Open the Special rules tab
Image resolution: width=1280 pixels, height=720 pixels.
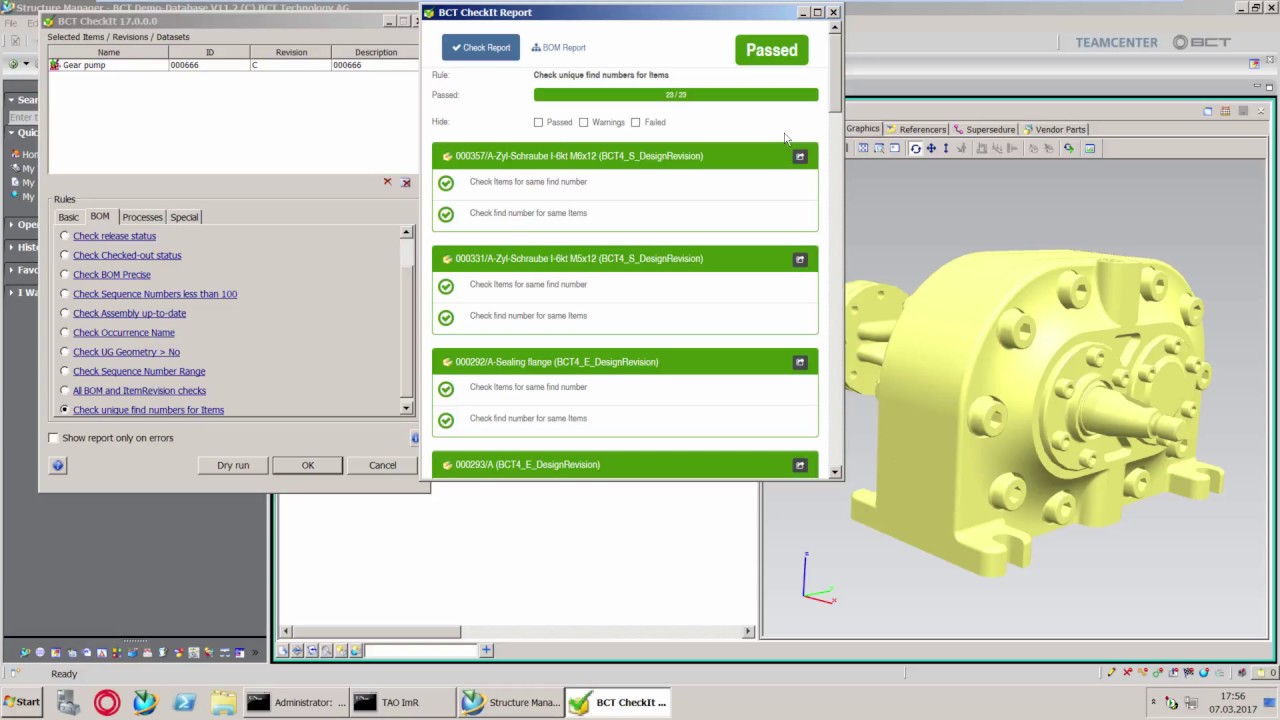(x=184, y=217)
